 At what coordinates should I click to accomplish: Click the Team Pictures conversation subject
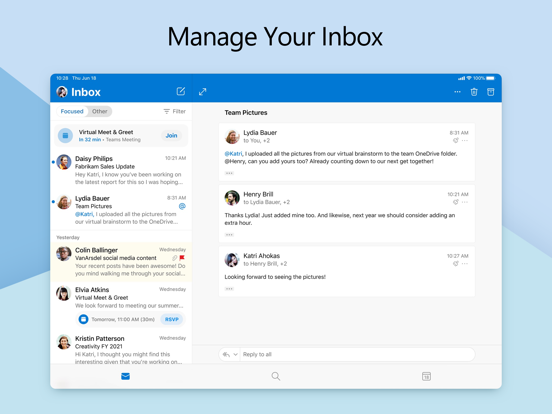[246, 113]
